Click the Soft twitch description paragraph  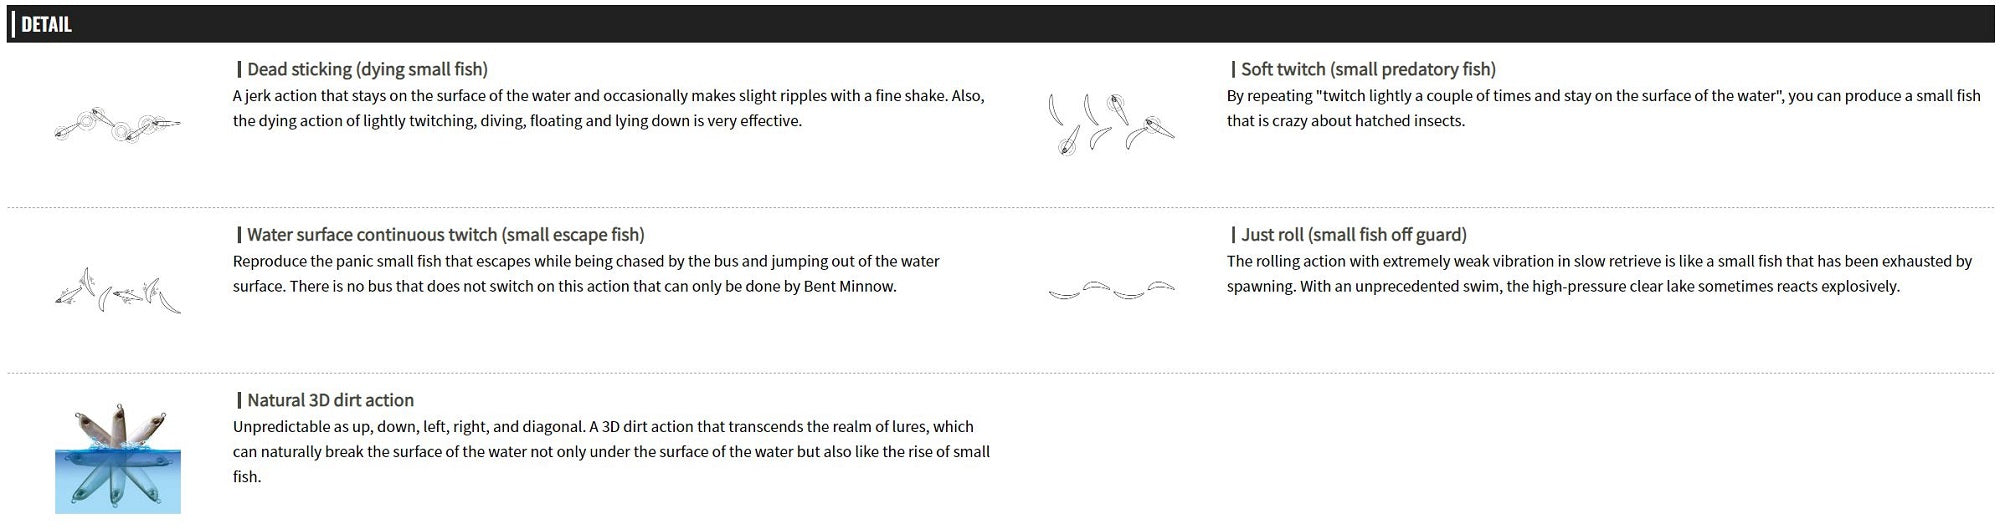pos(1603,108)
